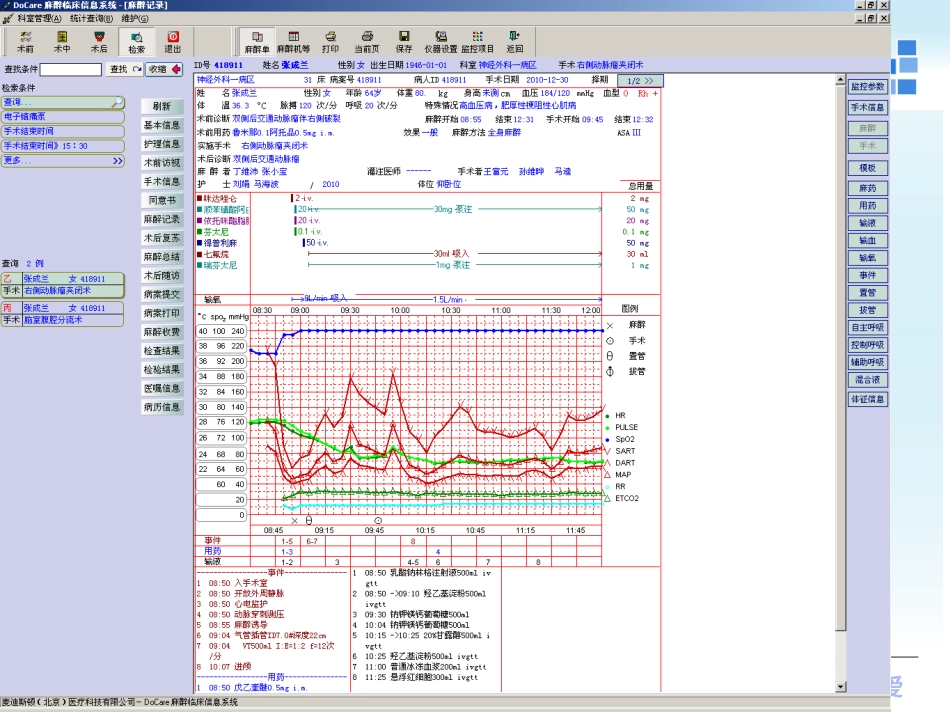Click the 查询... search condition bar
Viewport: 950px width, 713px height.
coord(63,102)
